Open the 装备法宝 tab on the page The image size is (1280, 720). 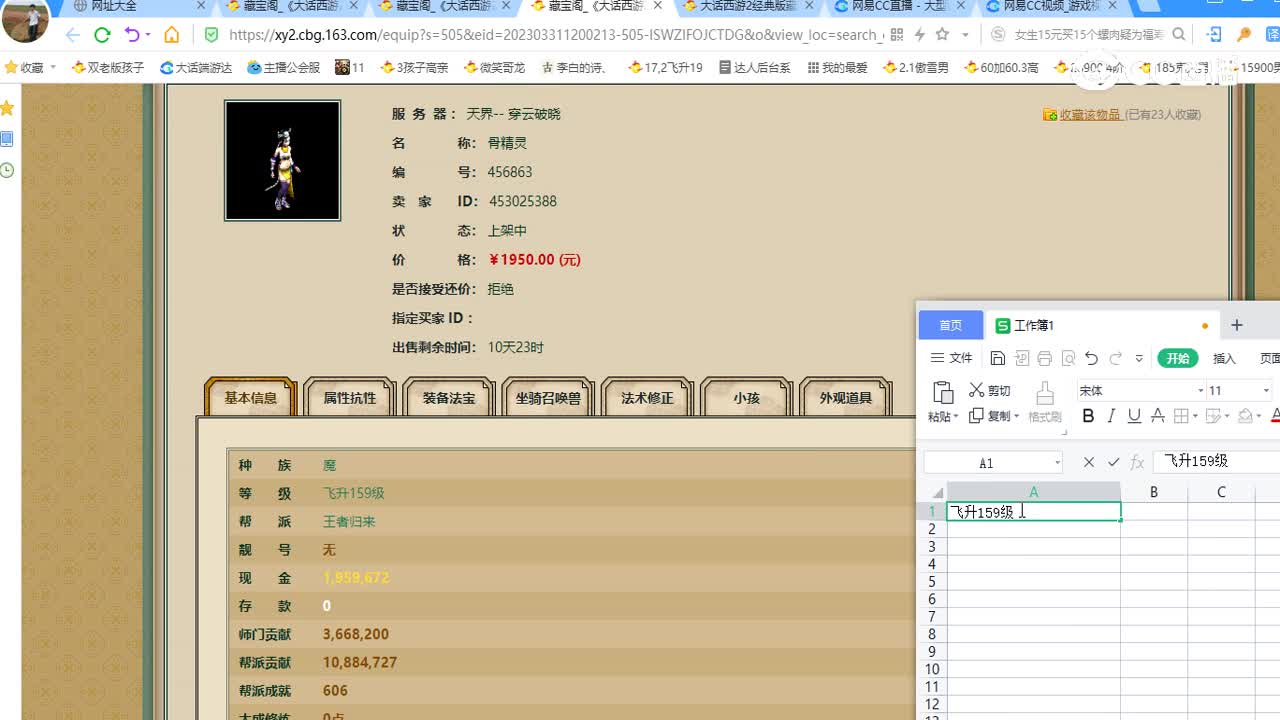tap(449, 397)
